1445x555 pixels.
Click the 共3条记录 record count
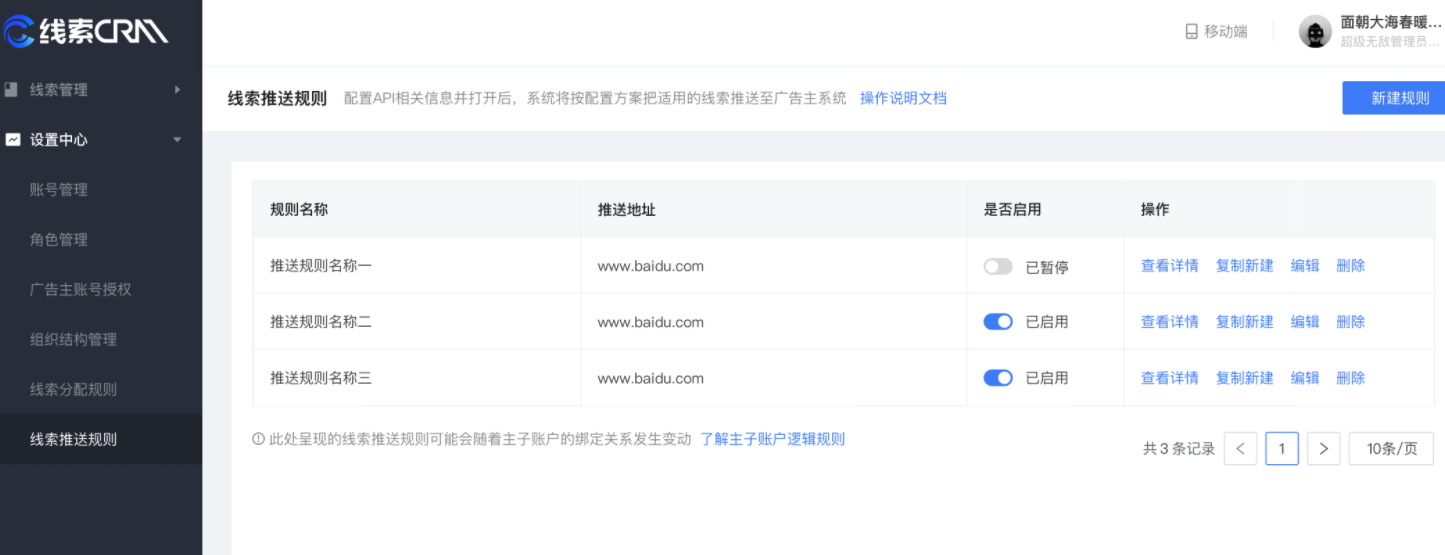pyautogui.click(x=1179, y=449)
